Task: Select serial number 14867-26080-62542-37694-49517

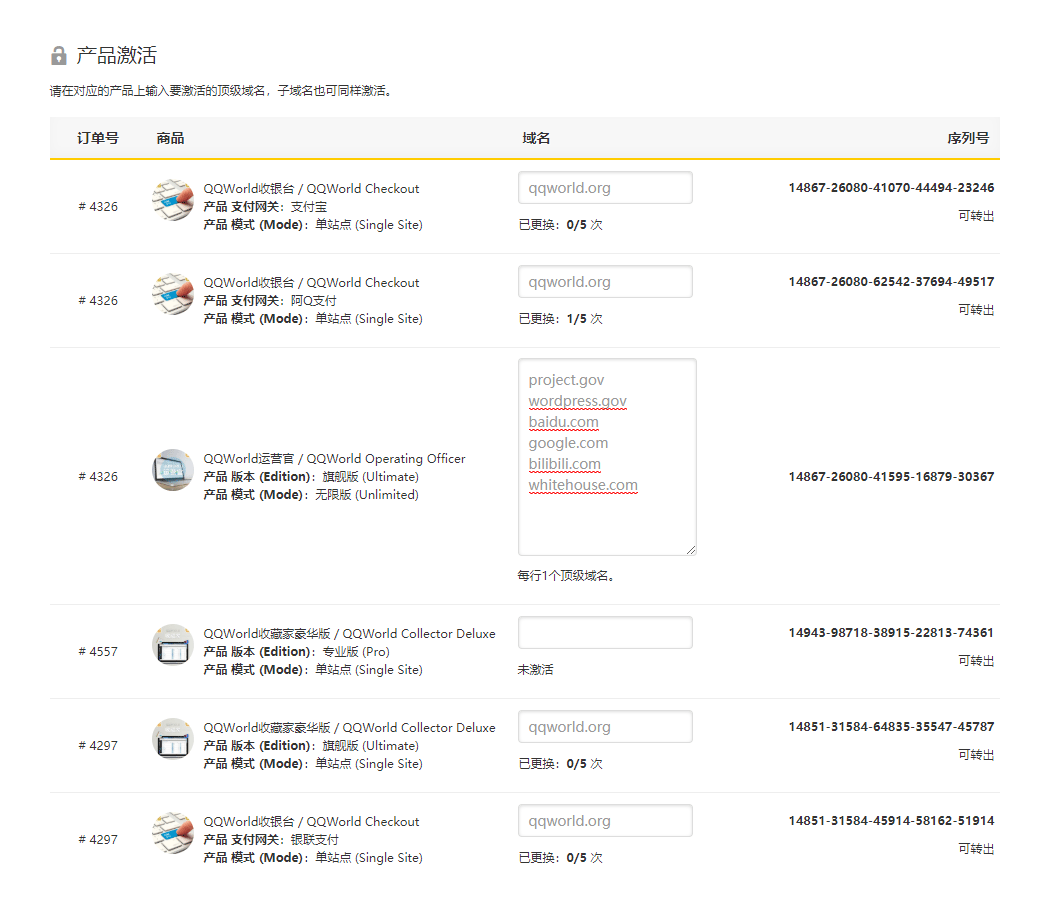Action: point(891,281)
